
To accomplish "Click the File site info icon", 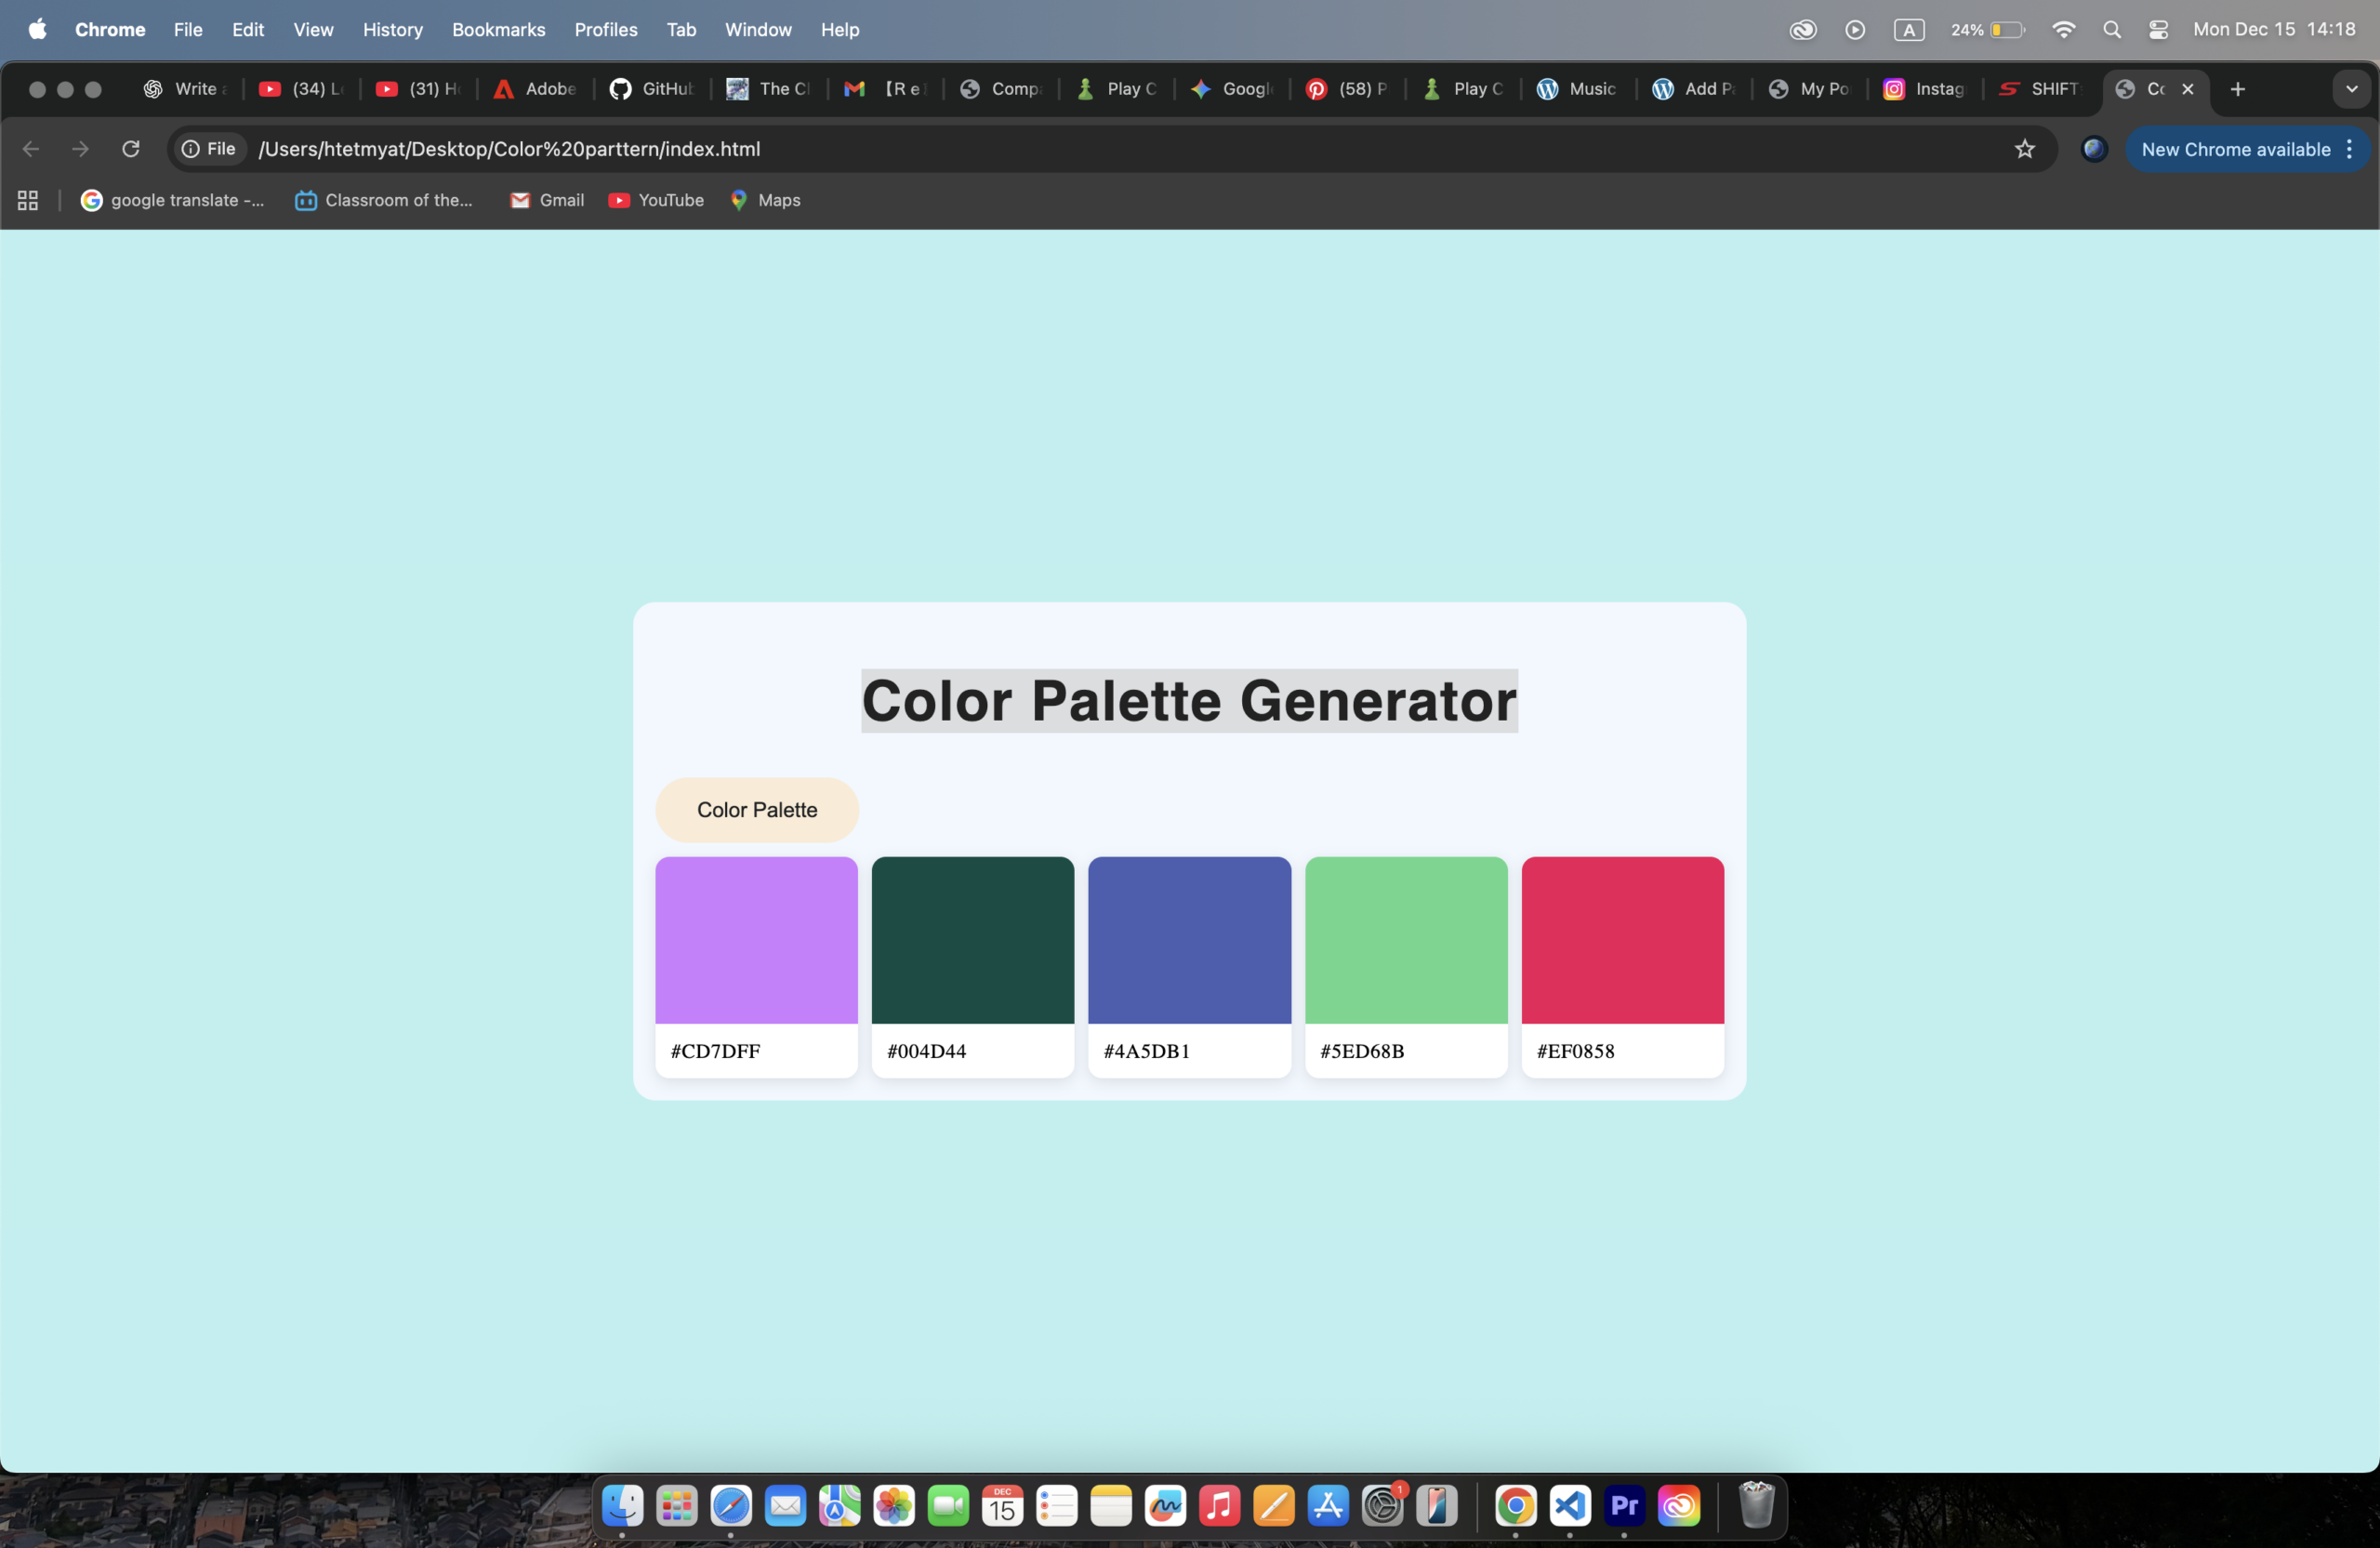I will click(190, 149).
